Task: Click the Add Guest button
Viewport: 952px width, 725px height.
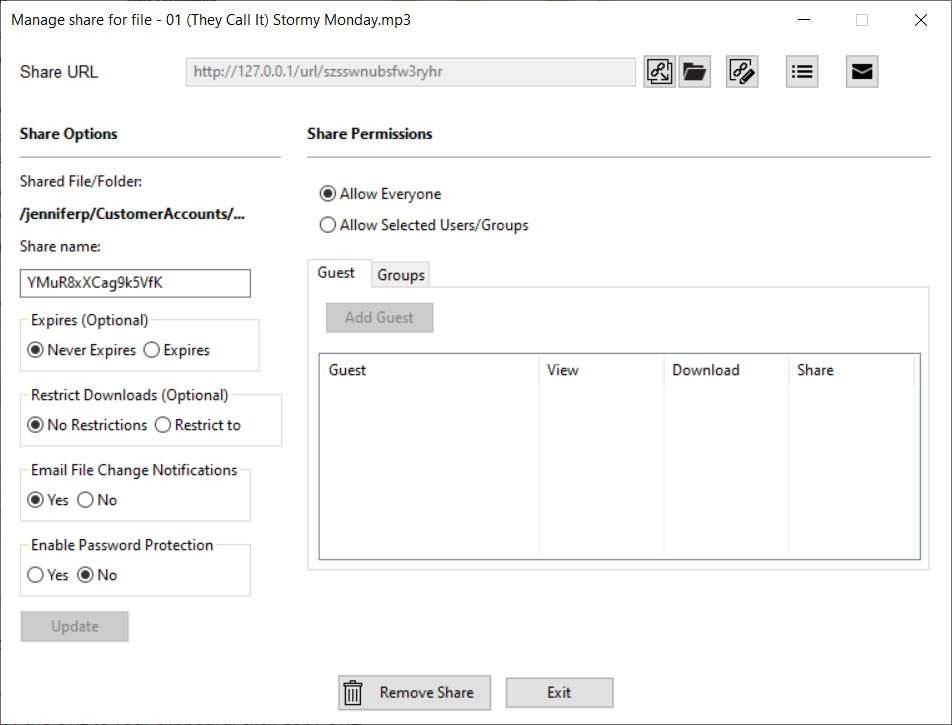Action: [379, 318]
